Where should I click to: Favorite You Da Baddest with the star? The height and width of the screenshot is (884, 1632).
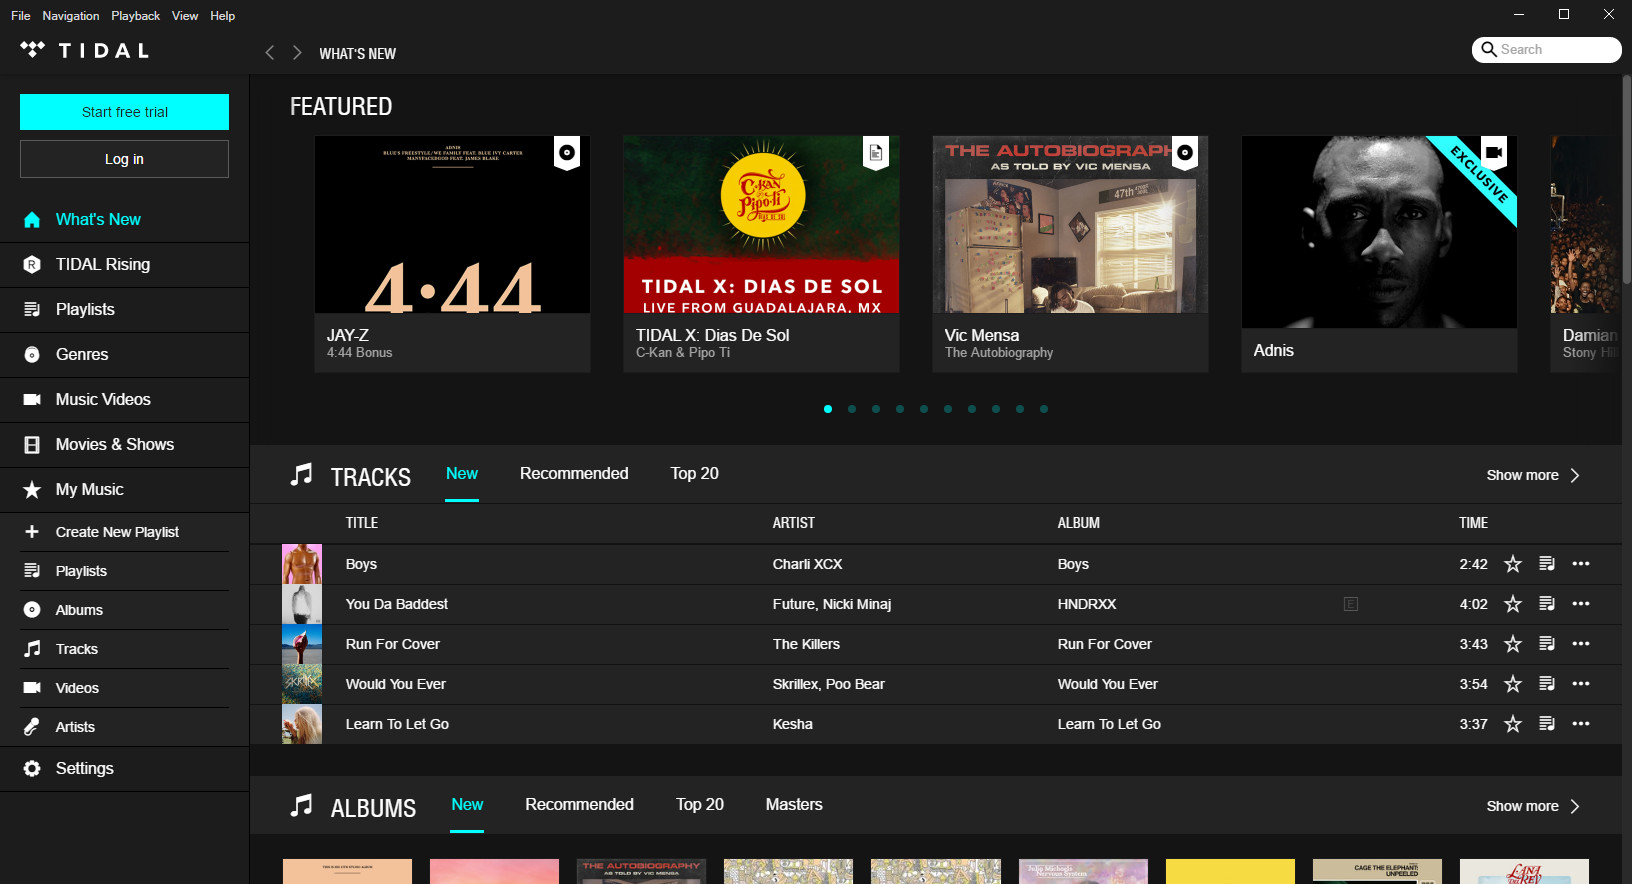point(1513,604)
